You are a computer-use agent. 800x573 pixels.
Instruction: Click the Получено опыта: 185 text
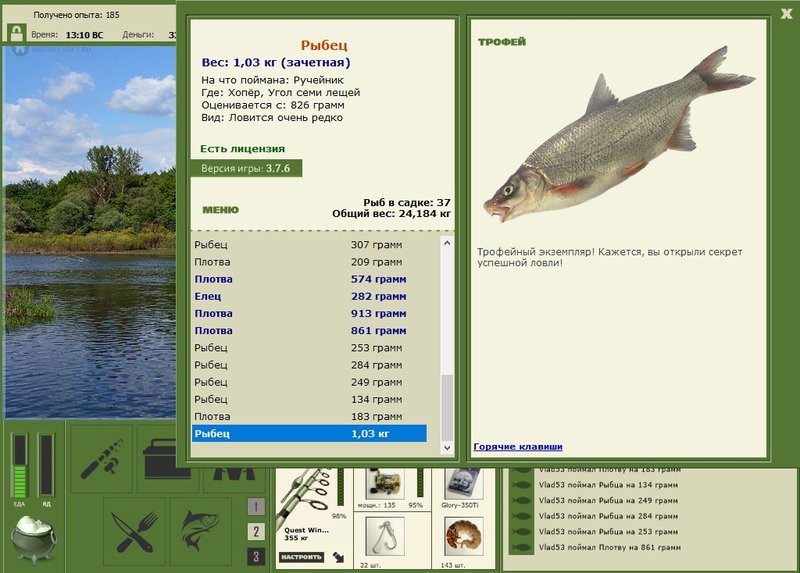click(77, 15)
